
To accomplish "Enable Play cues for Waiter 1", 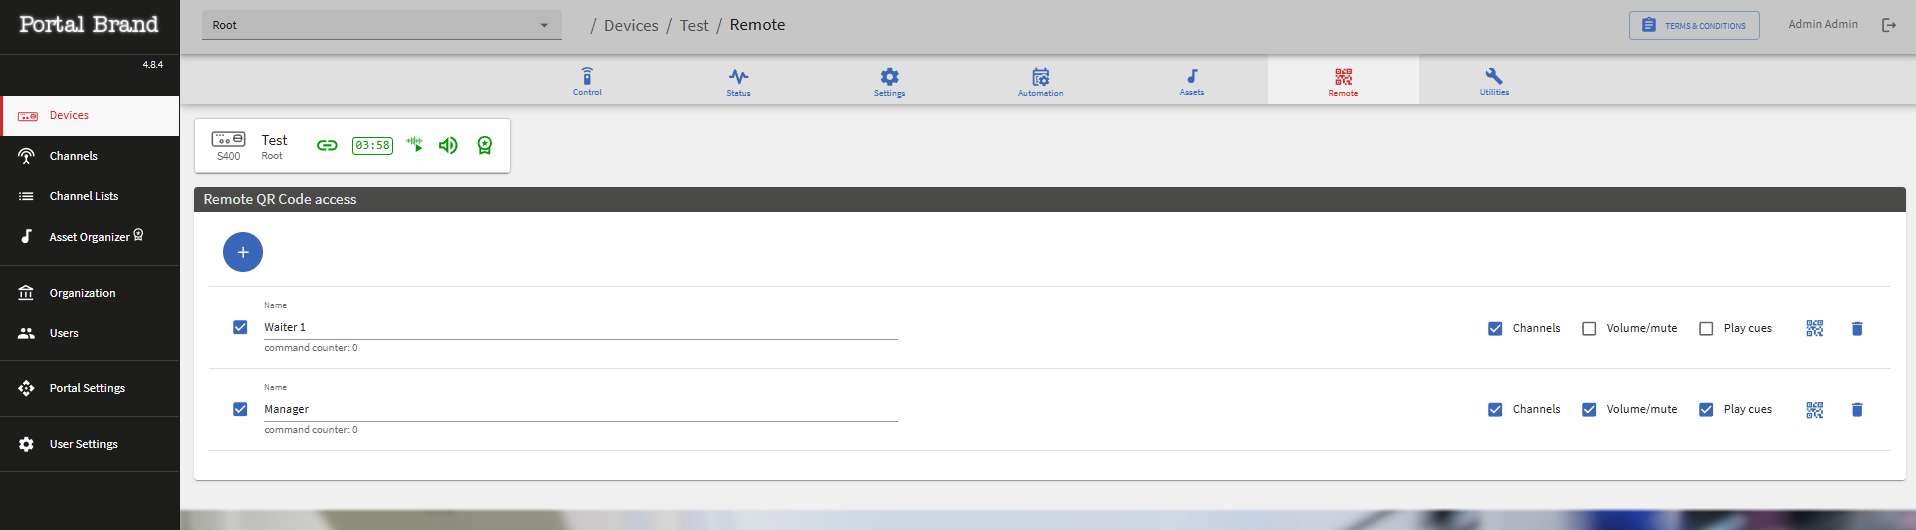I will coord(1706,328).
